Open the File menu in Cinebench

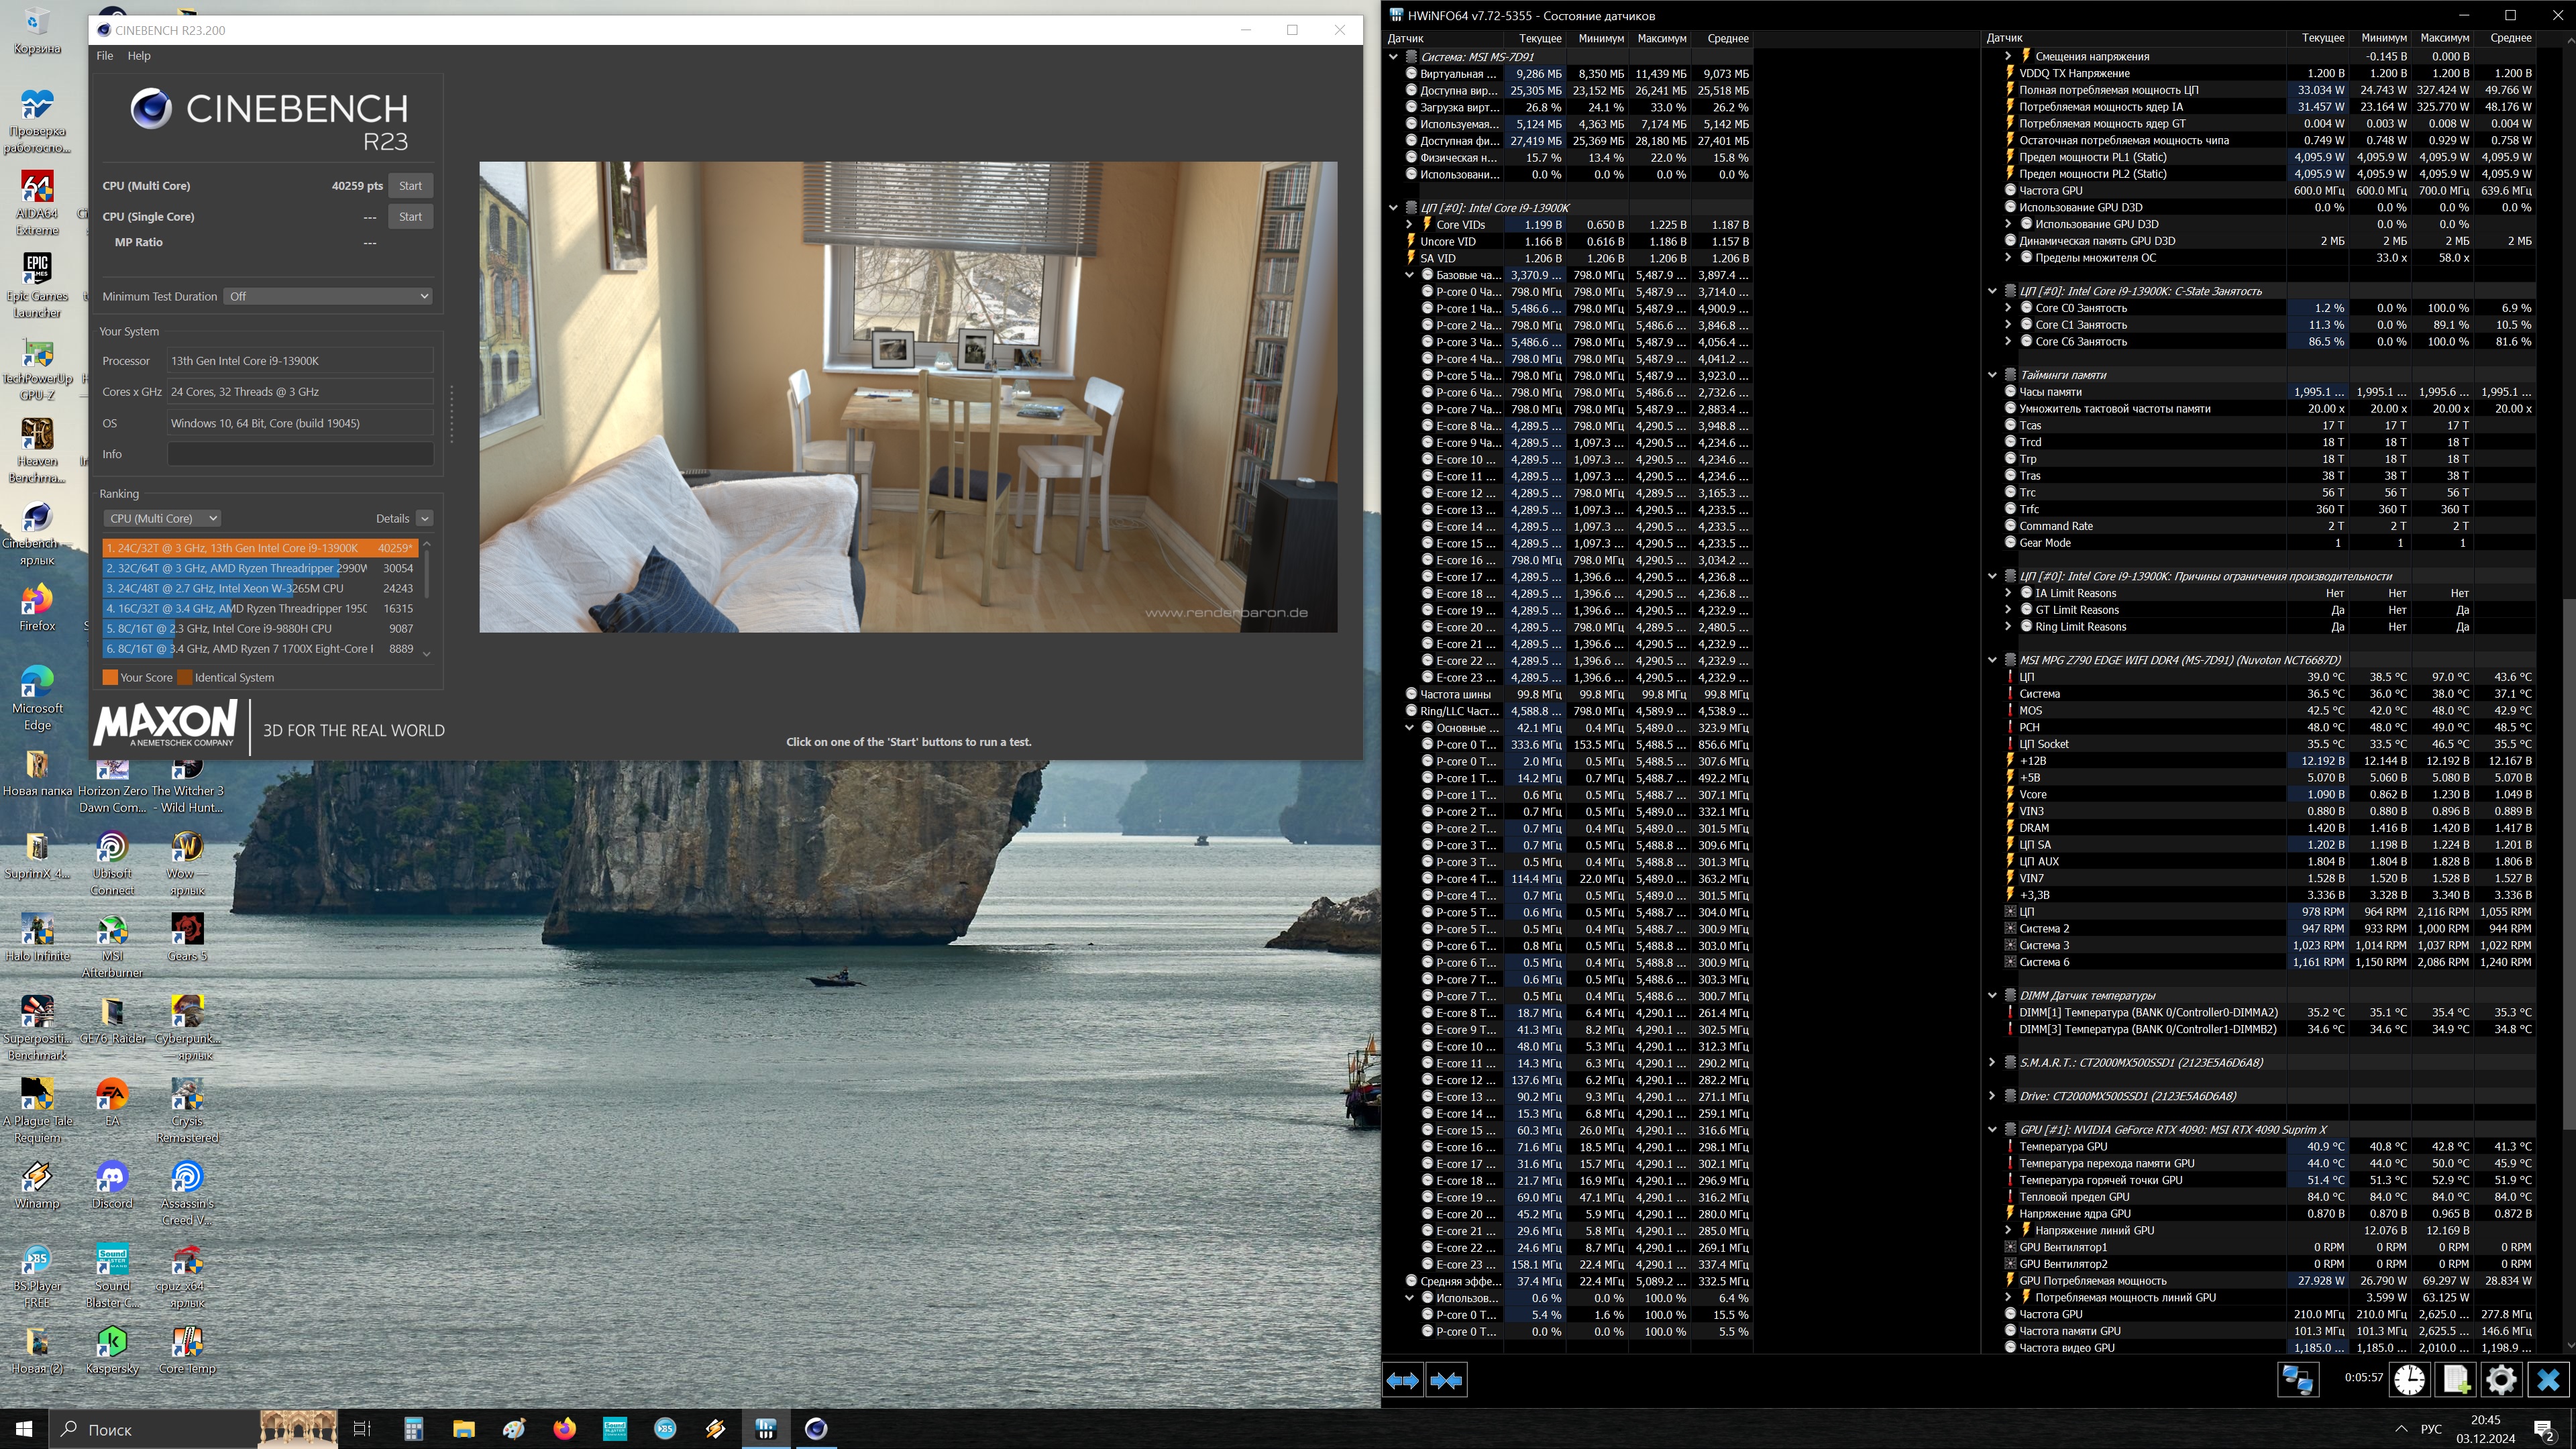[104, 56]
